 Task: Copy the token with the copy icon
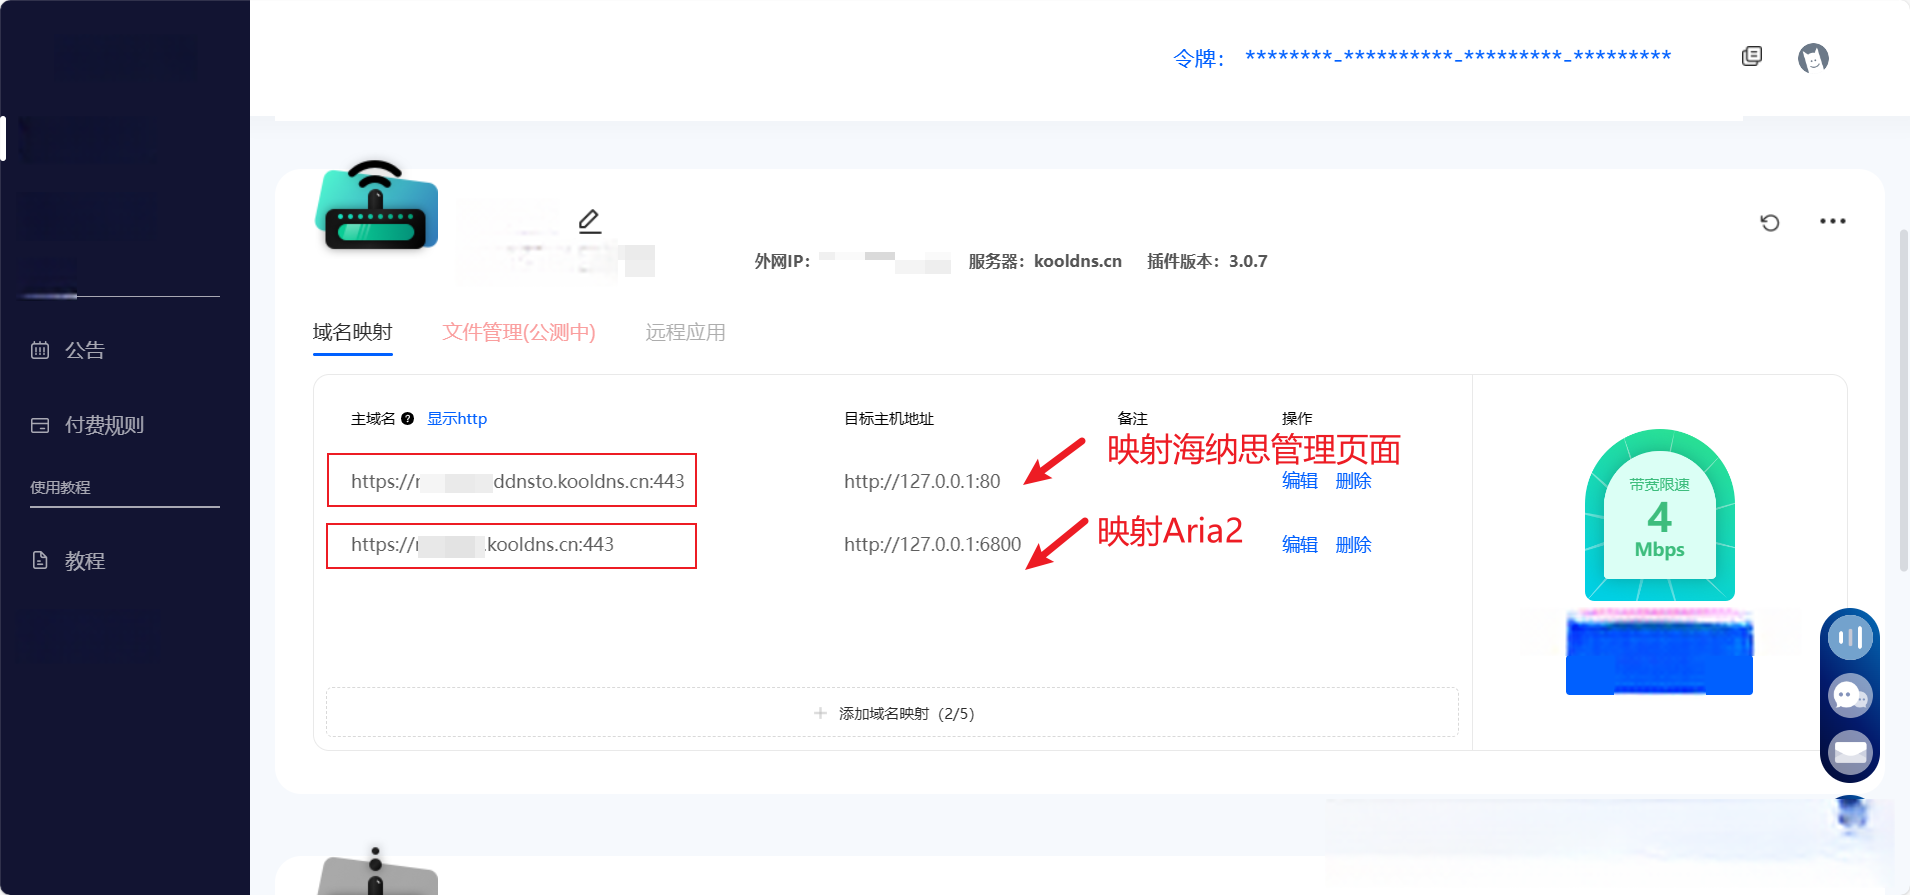tap(1751, 56)
